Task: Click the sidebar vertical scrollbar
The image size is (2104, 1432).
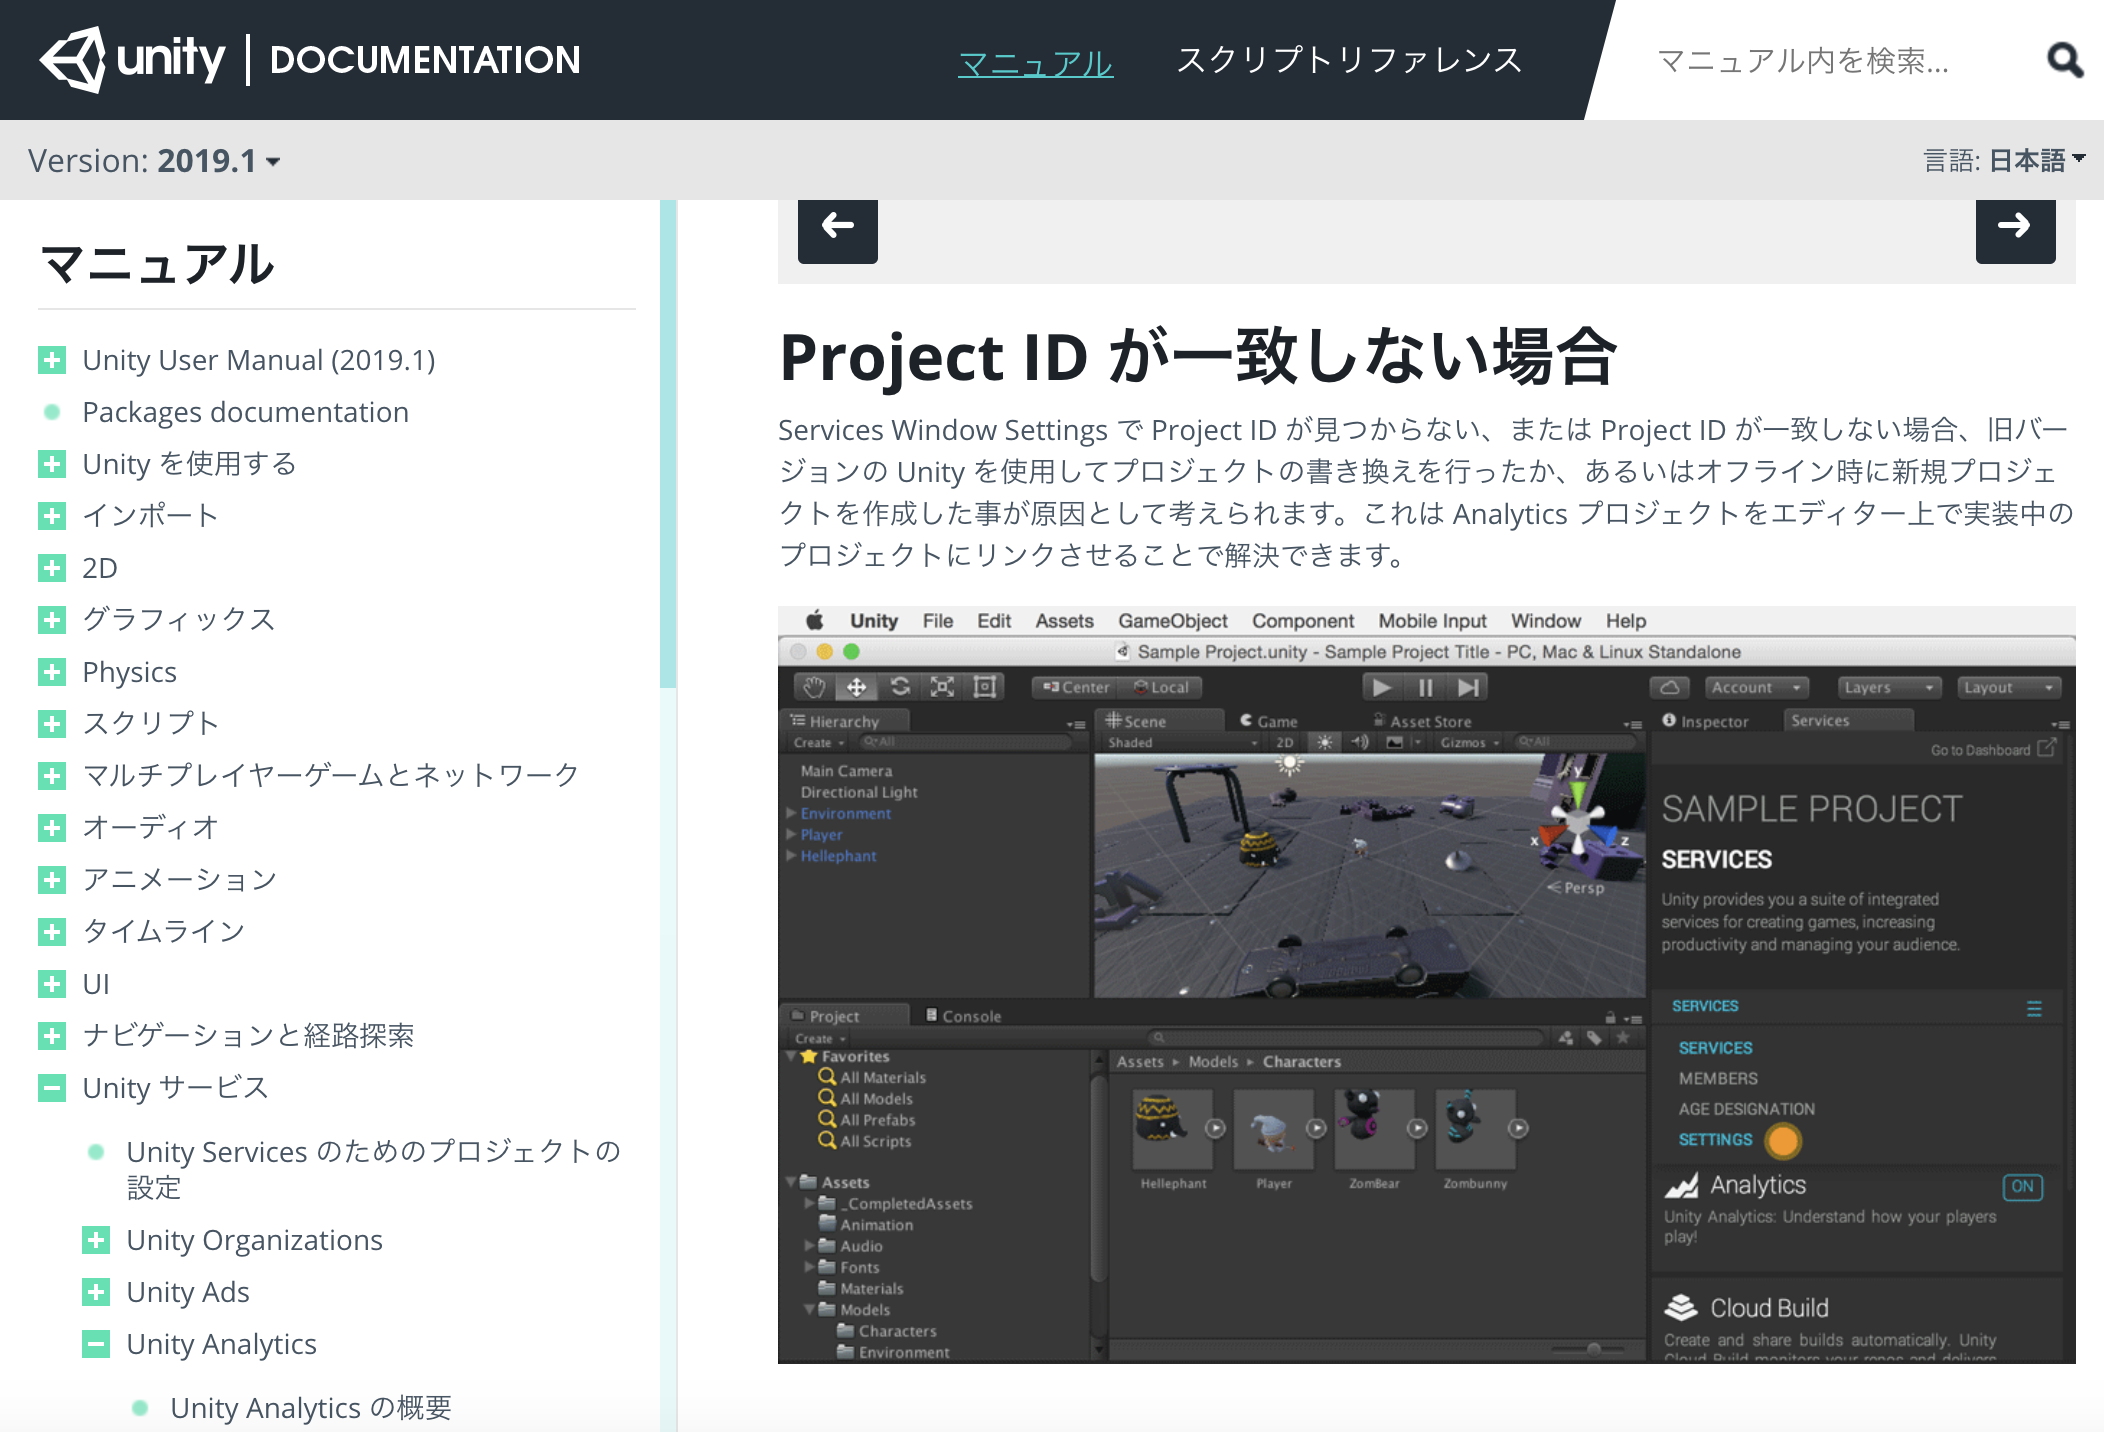Action: pyautogui.click(x=668, y=444)
